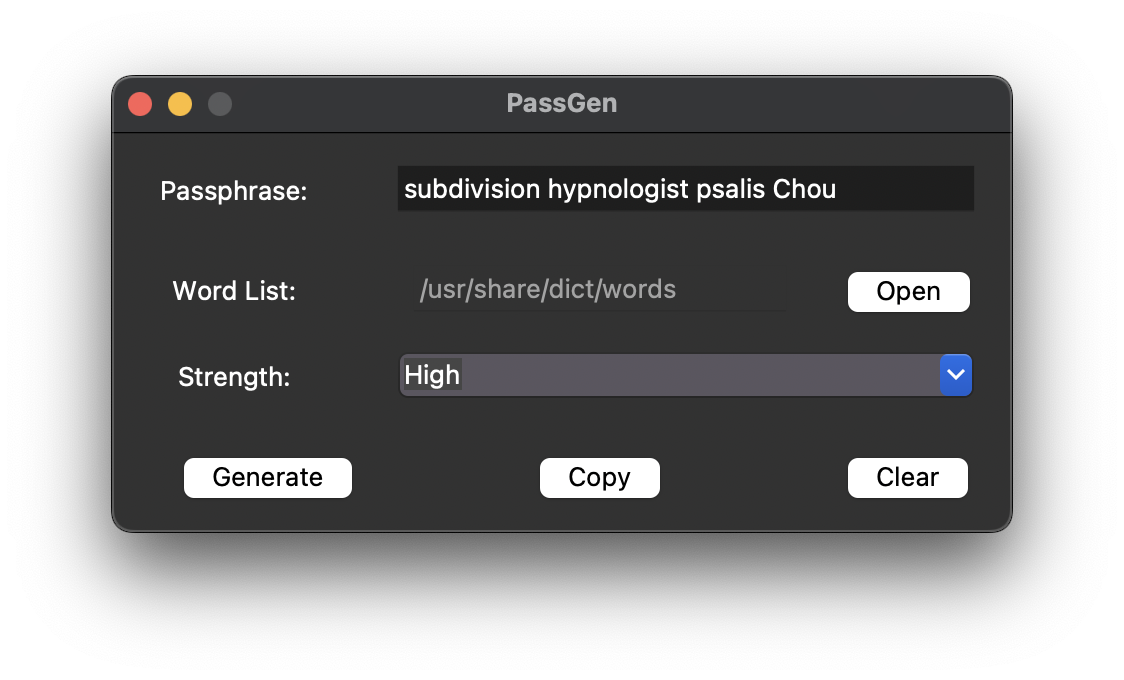Click Clear to reset the passphrase

pyautogui.click(x=907, y=477)
